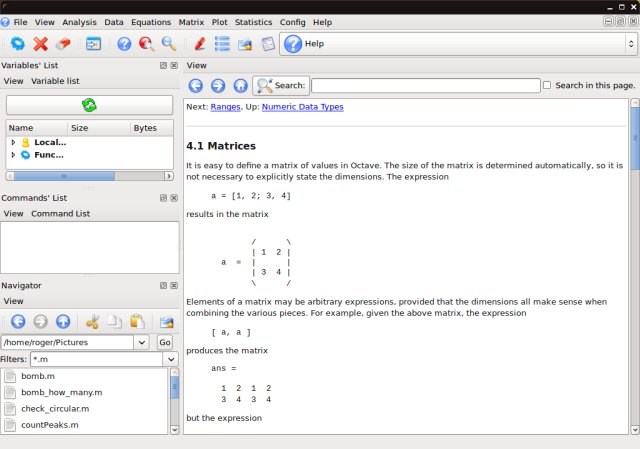Viewport: 640px width, 449px height.
Task: Click the copy icon in Navigator toolbar
Action: [115, 322]
